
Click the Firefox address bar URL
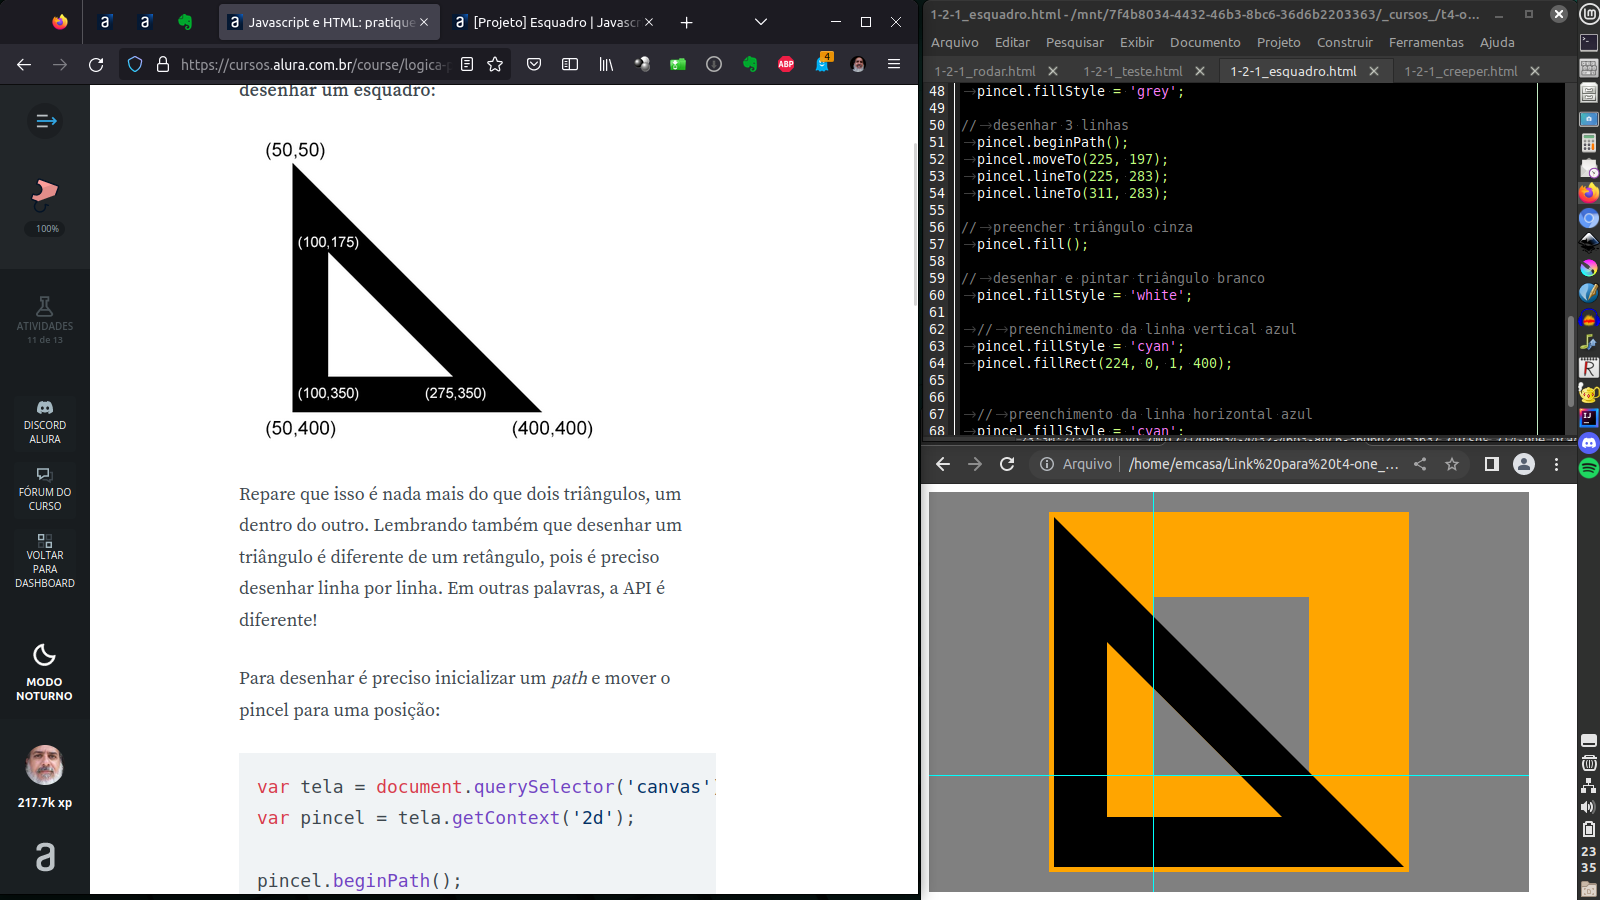coord(314,64)
